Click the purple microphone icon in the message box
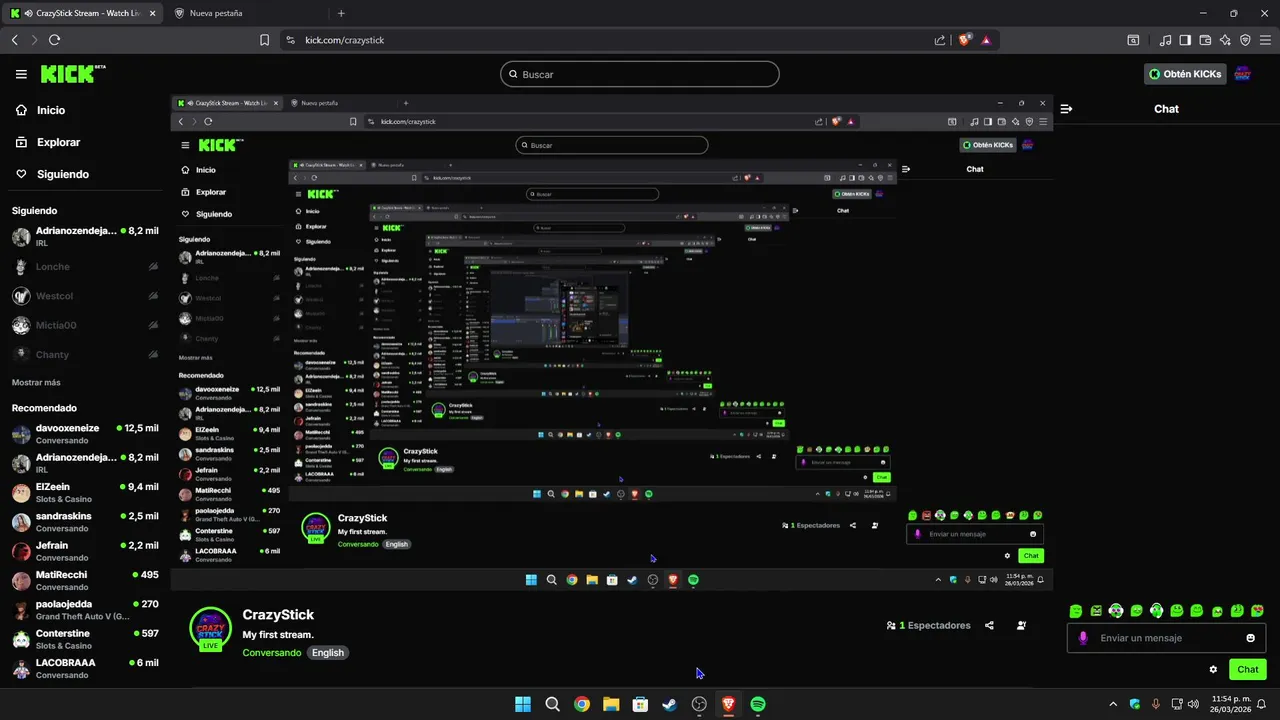The width and height of the screenshot is (1280, 720). click(x=1083, y=638)
